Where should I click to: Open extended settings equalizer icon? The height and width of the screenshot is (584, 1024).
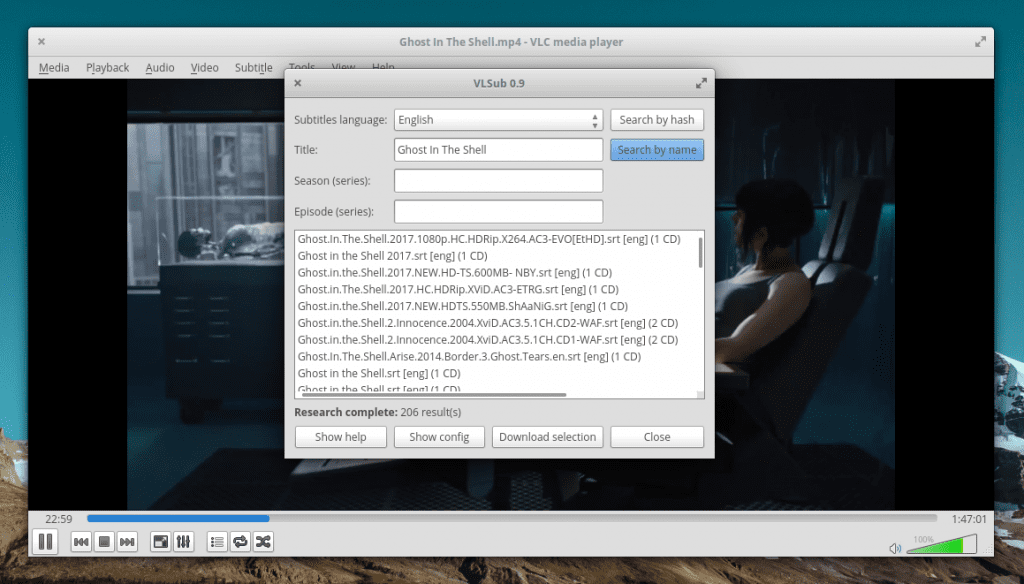click(x=183, y=542)
